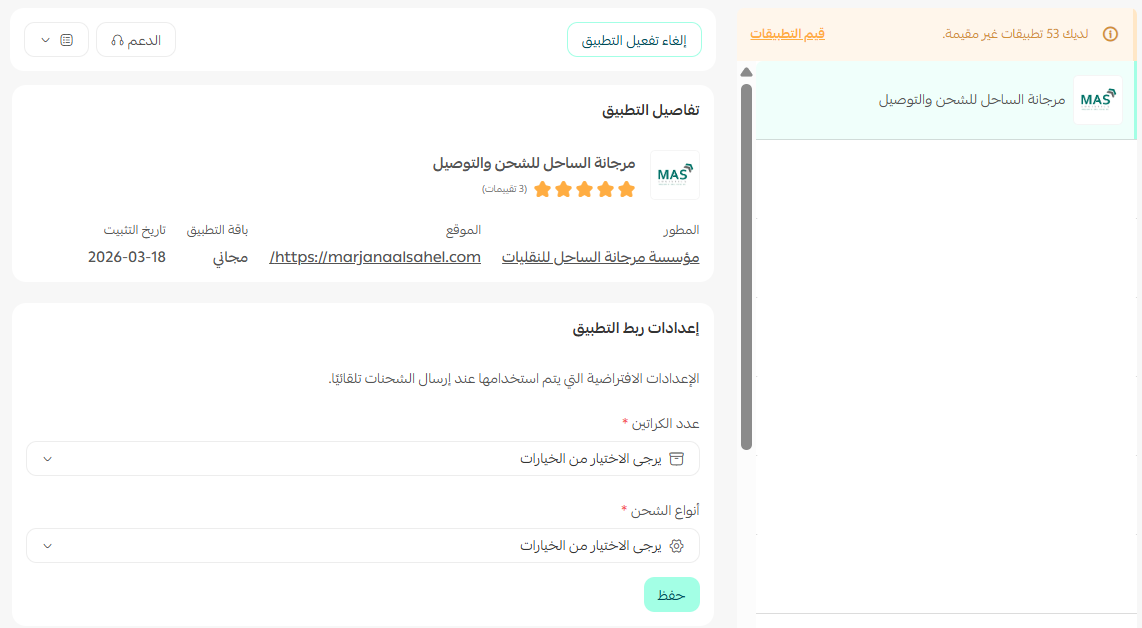Click the إلغاء تفعيل التطبيق button

point(634,41)
